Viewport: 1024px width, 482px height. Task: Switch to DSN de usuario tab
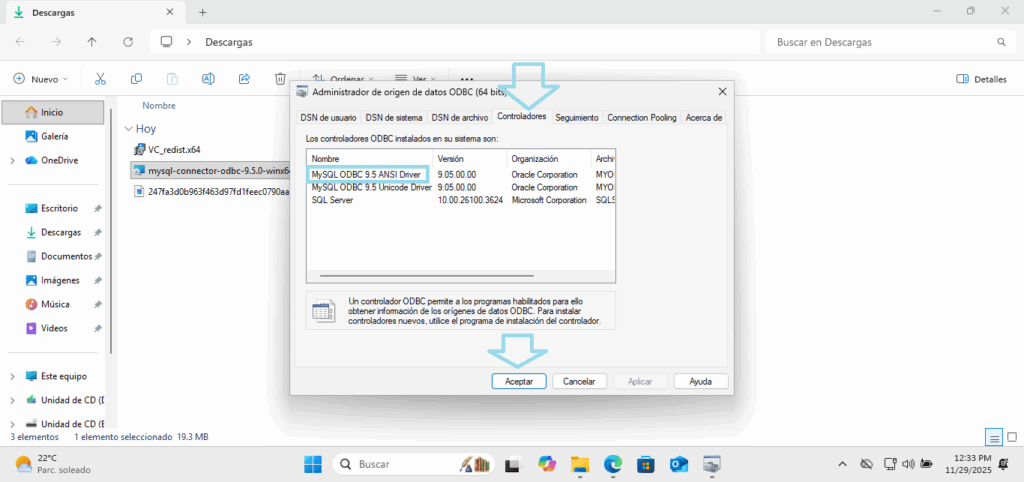(x=328, y=118)
